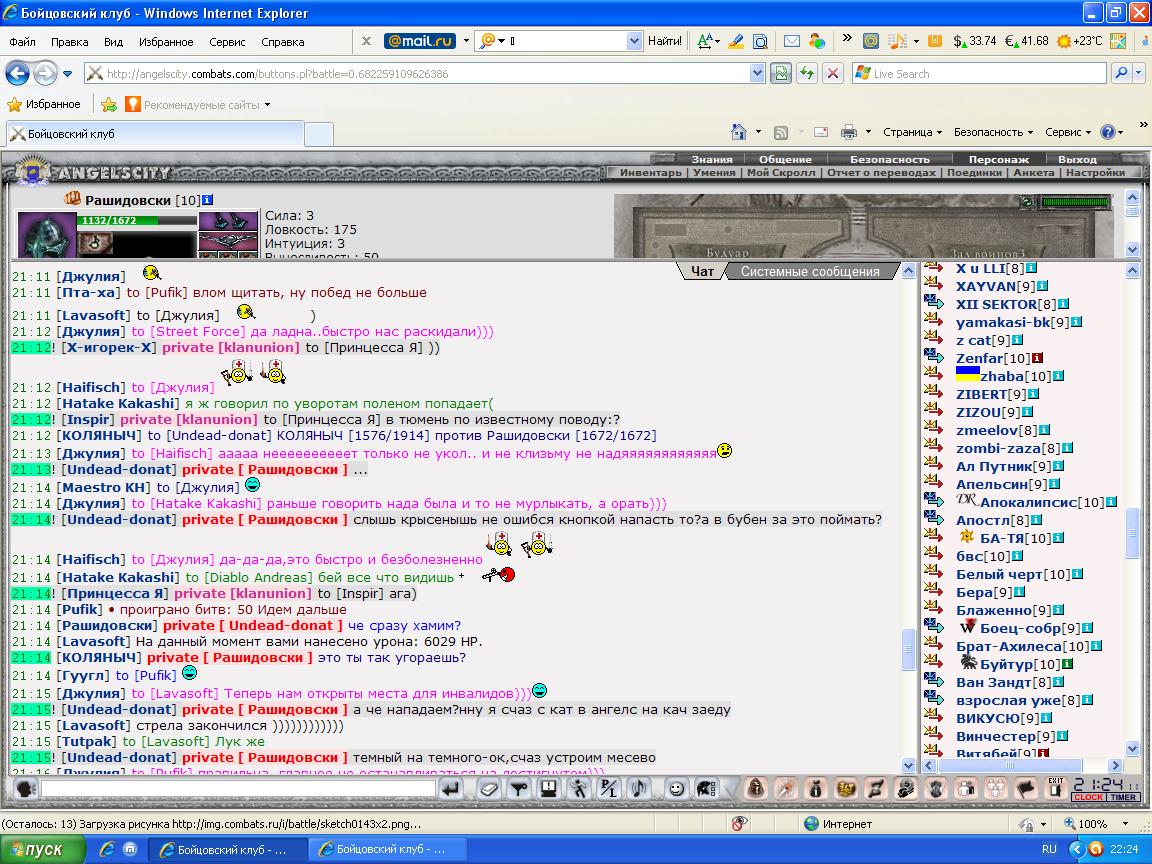This screenshot has width=1152, height=864.
Task: Click the Mail.ru toolbar logo
Action: point(420,41)
